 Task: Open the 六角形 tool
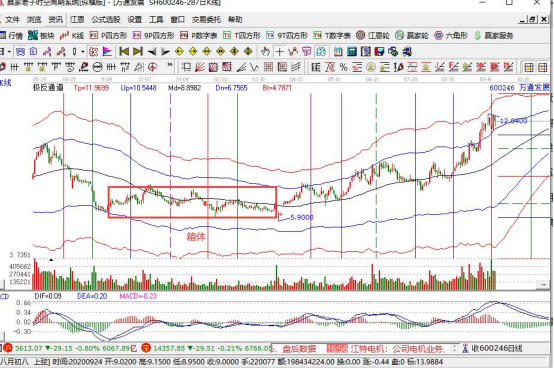pyautogui.click(x=451, y=35)
